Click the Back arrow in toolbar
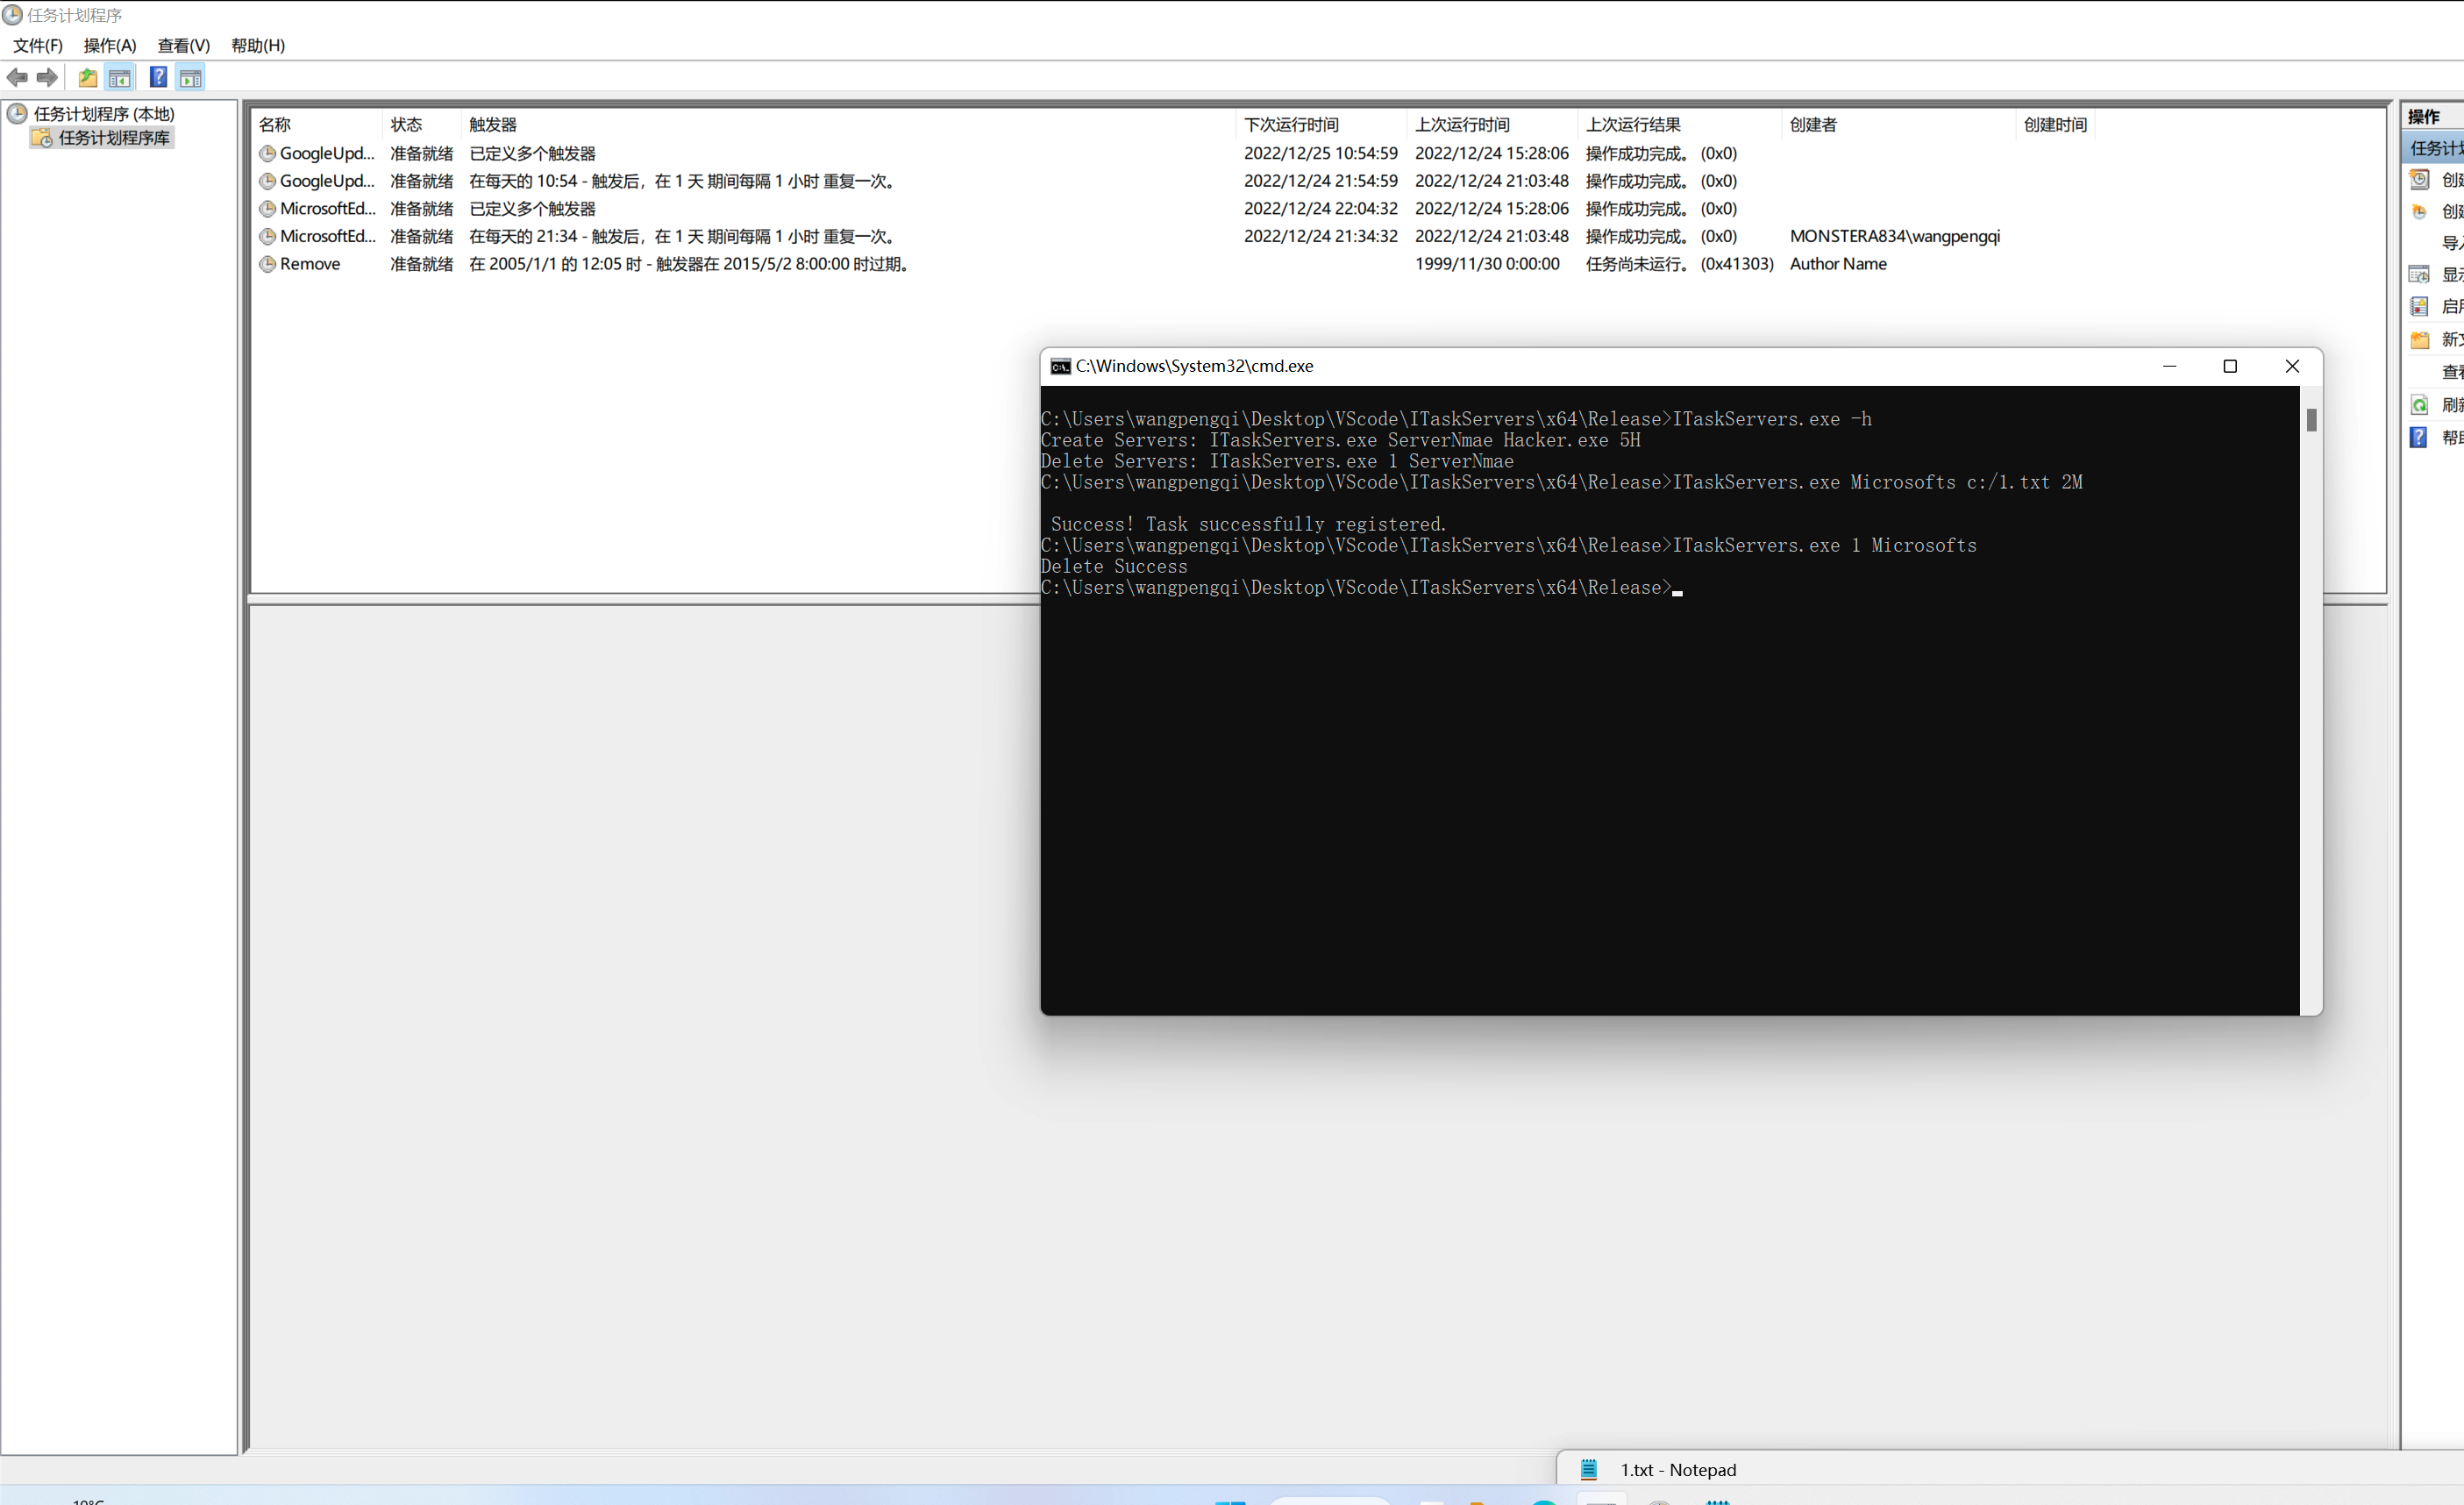This screenshot has height=1505, width=2464. pos(17,77)
